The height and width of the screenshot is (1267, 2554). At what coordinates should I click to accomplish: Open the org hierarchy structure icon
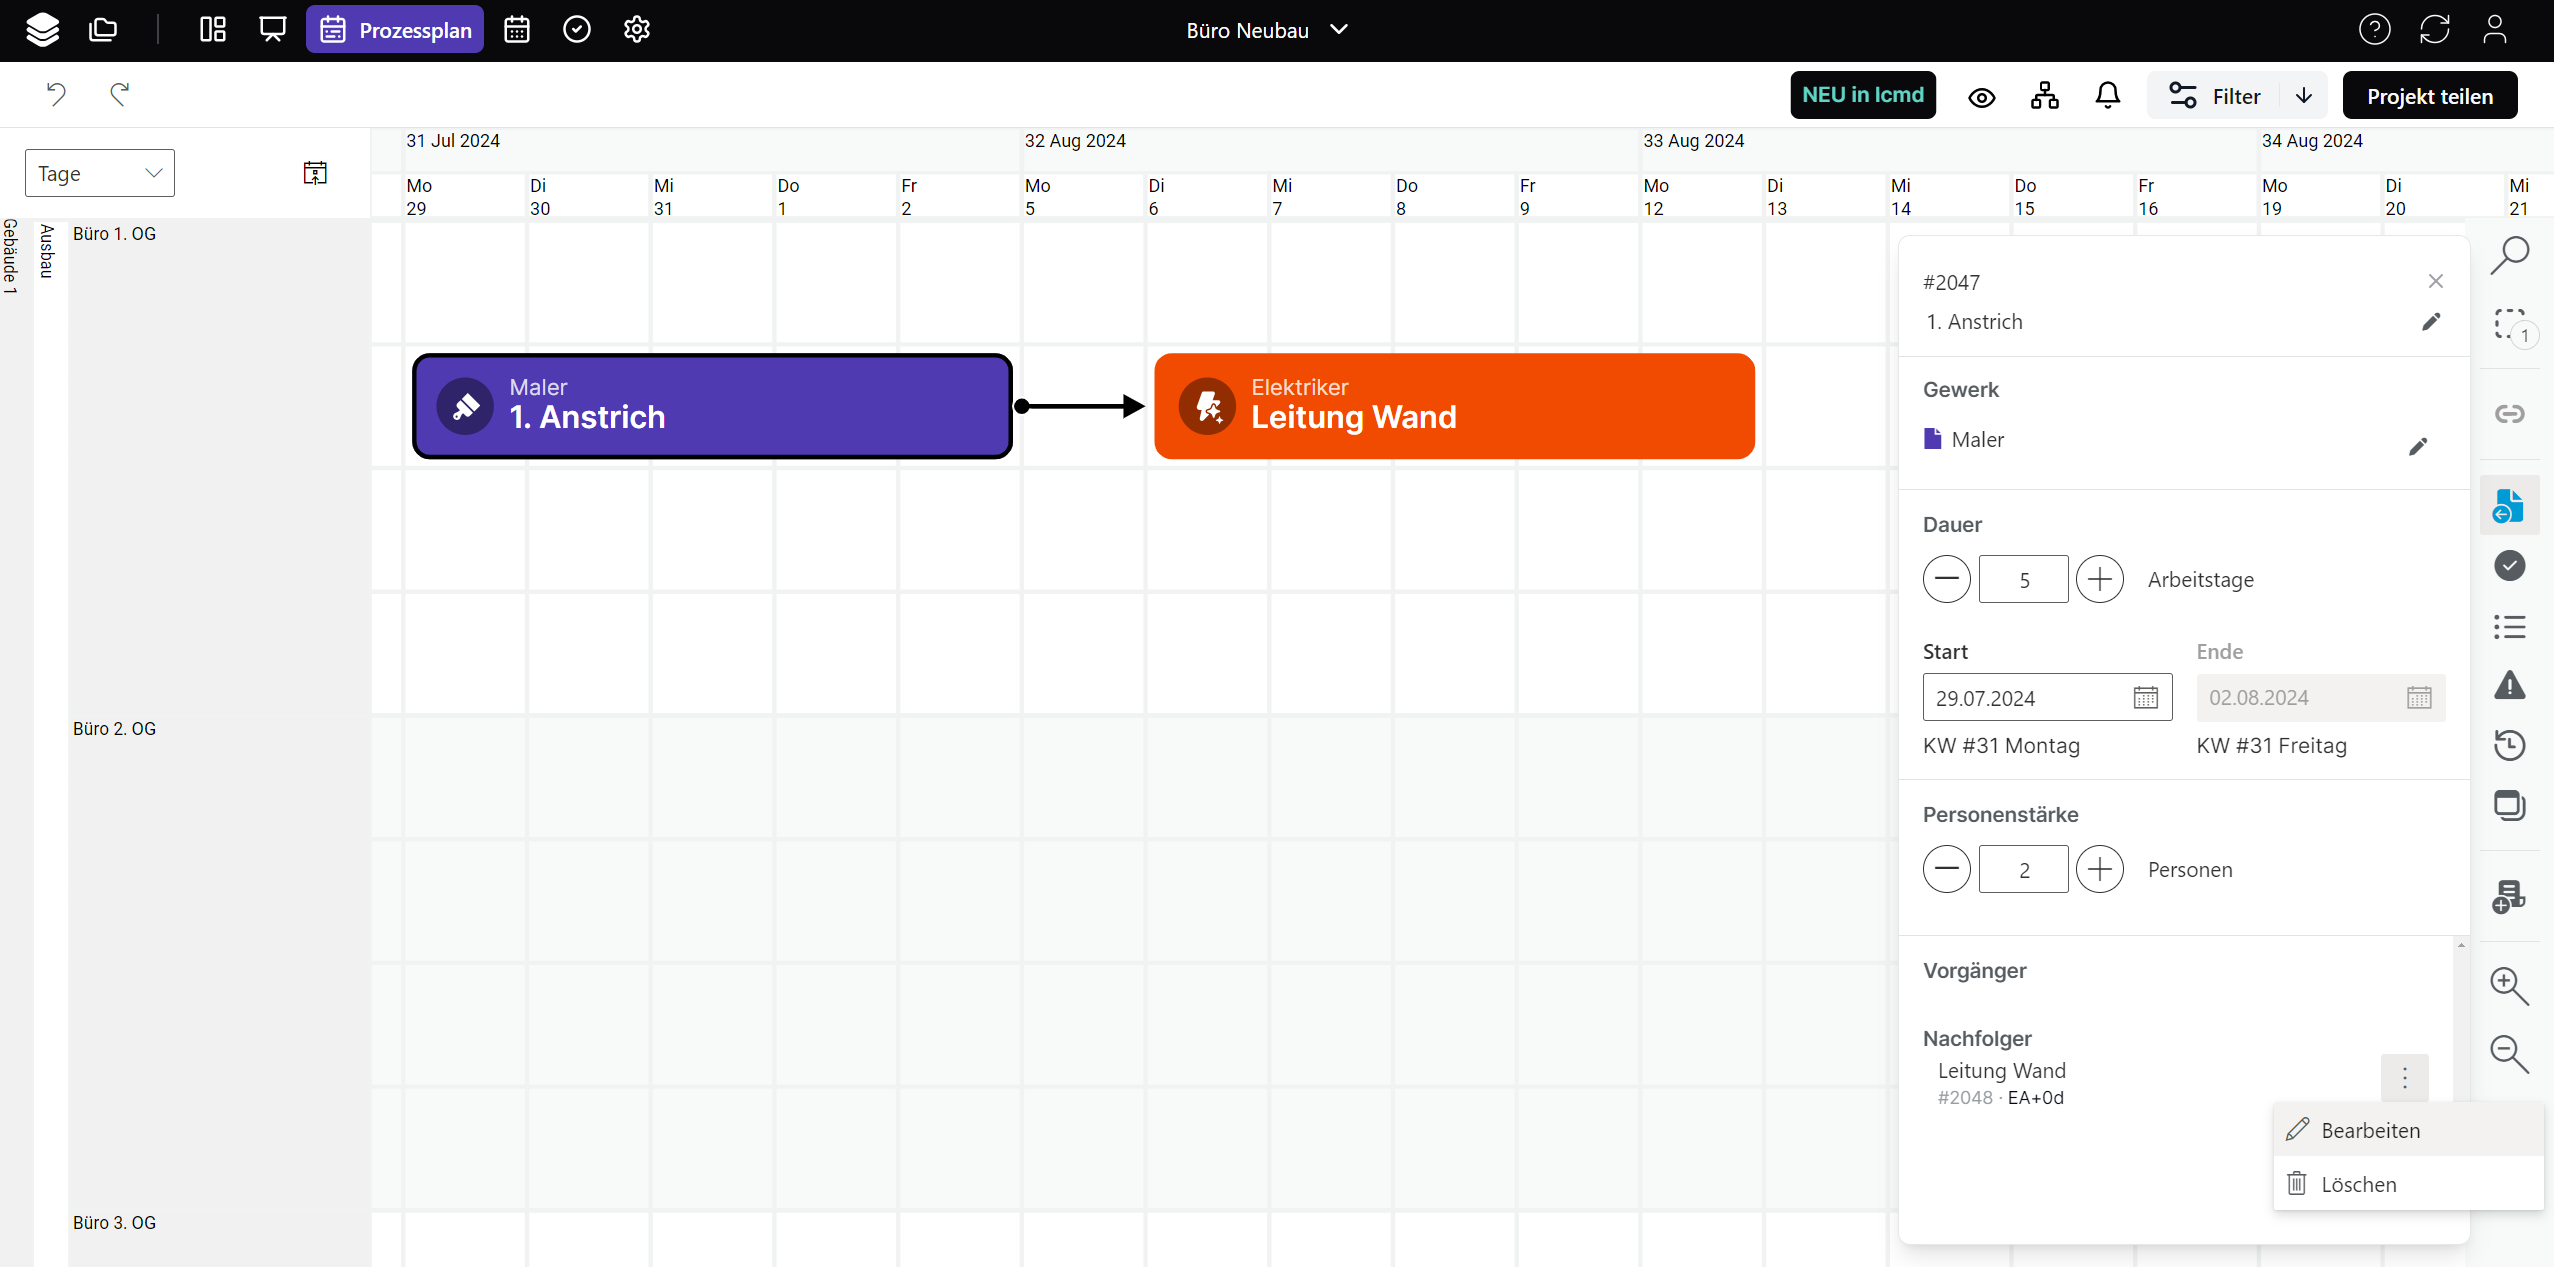coord(2044,96)
